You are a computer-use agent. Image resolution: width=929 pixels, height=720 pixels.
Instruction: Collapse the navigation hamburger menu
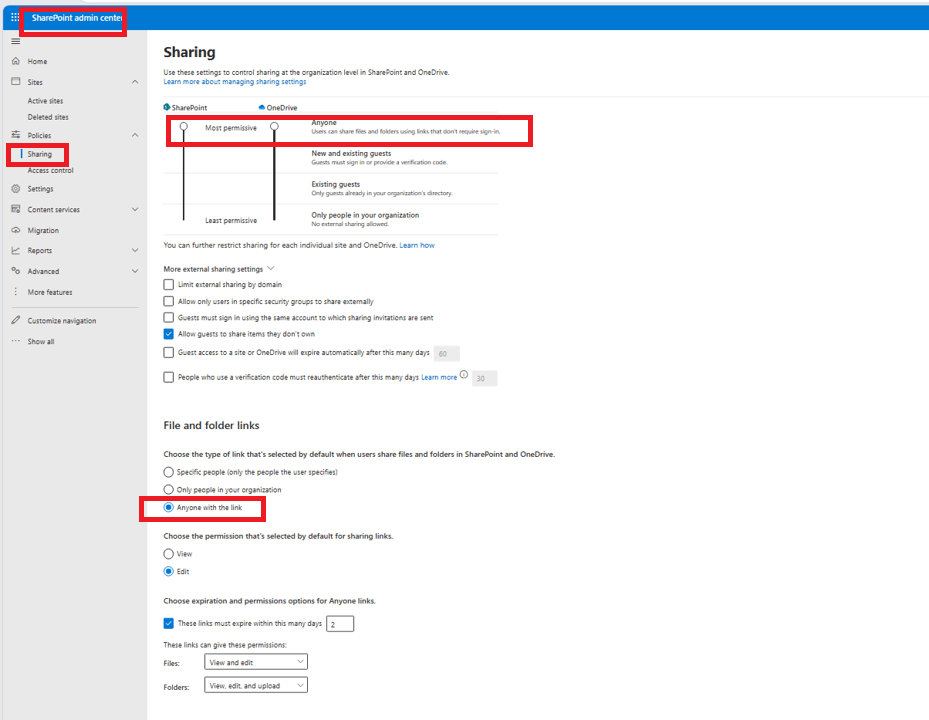coord(15,41)
